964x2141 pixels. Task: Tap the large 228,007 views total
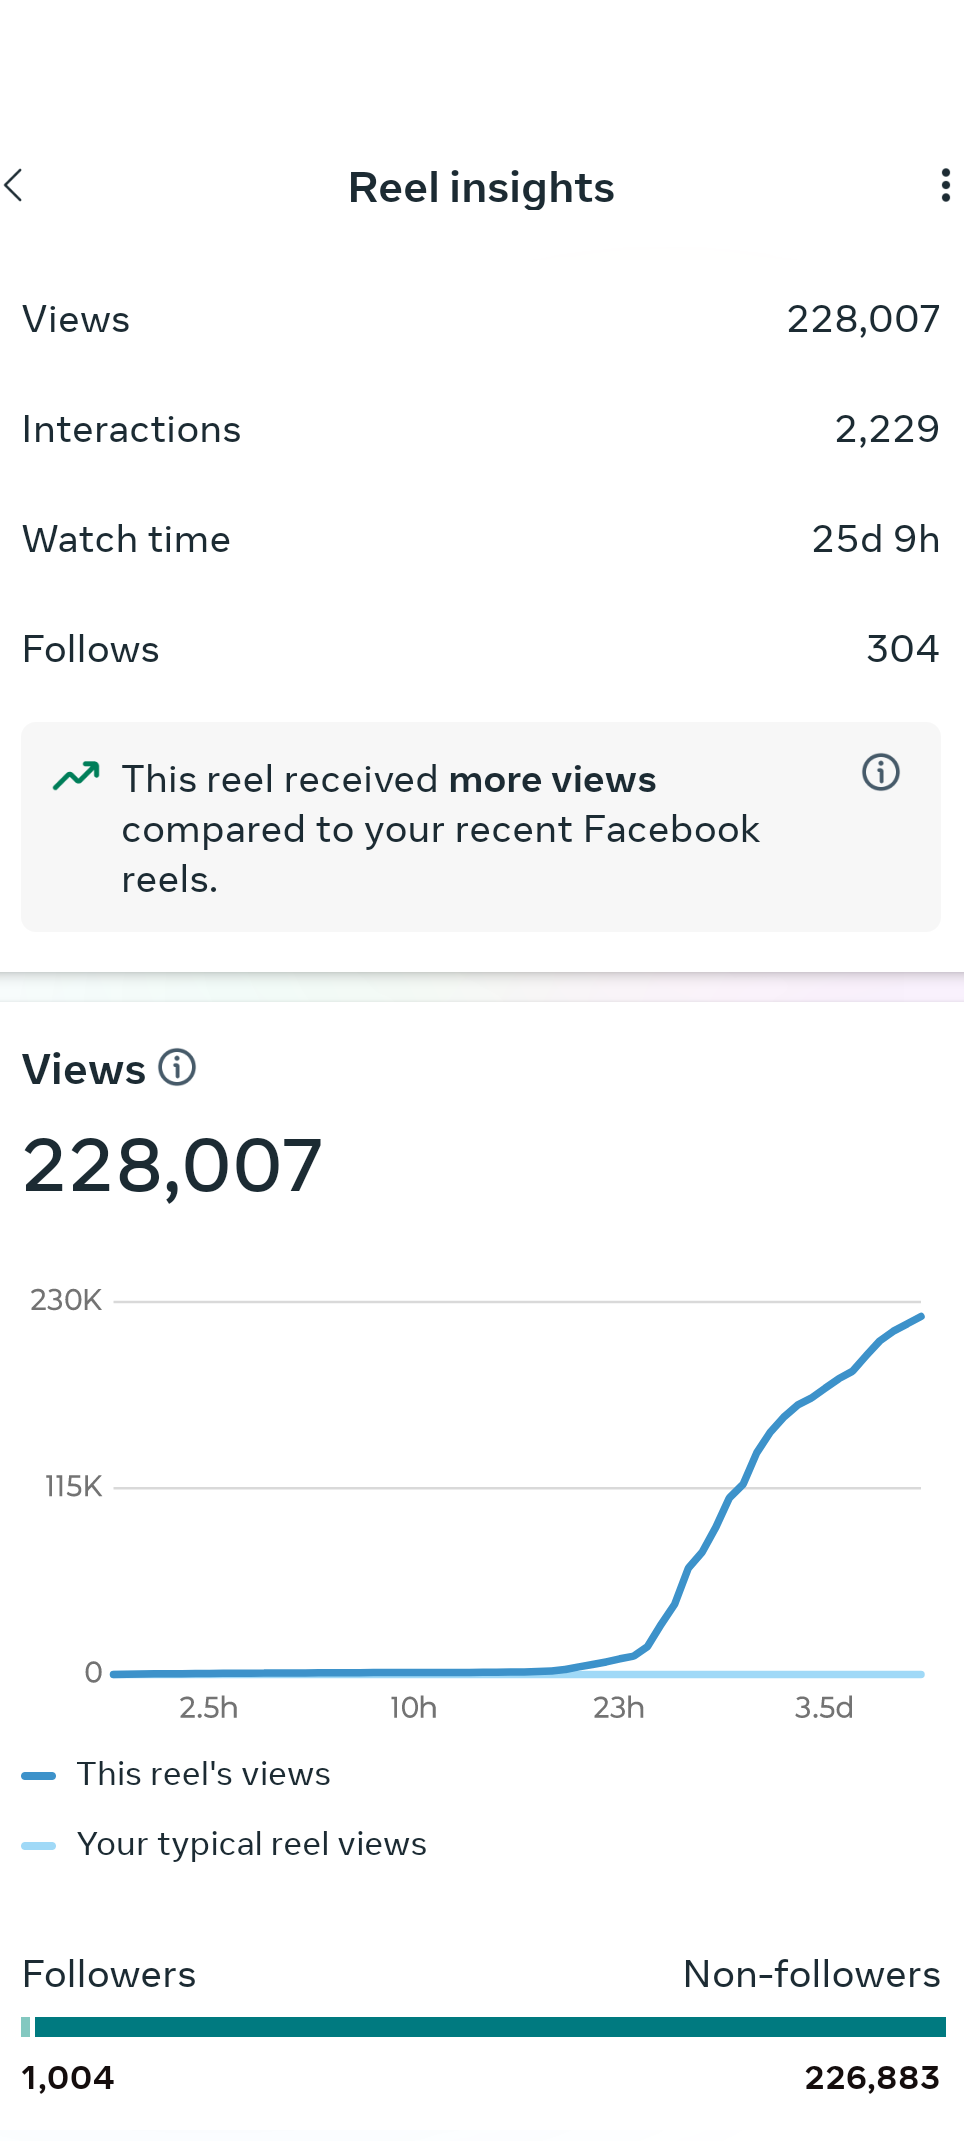(x=172, y=1166)
